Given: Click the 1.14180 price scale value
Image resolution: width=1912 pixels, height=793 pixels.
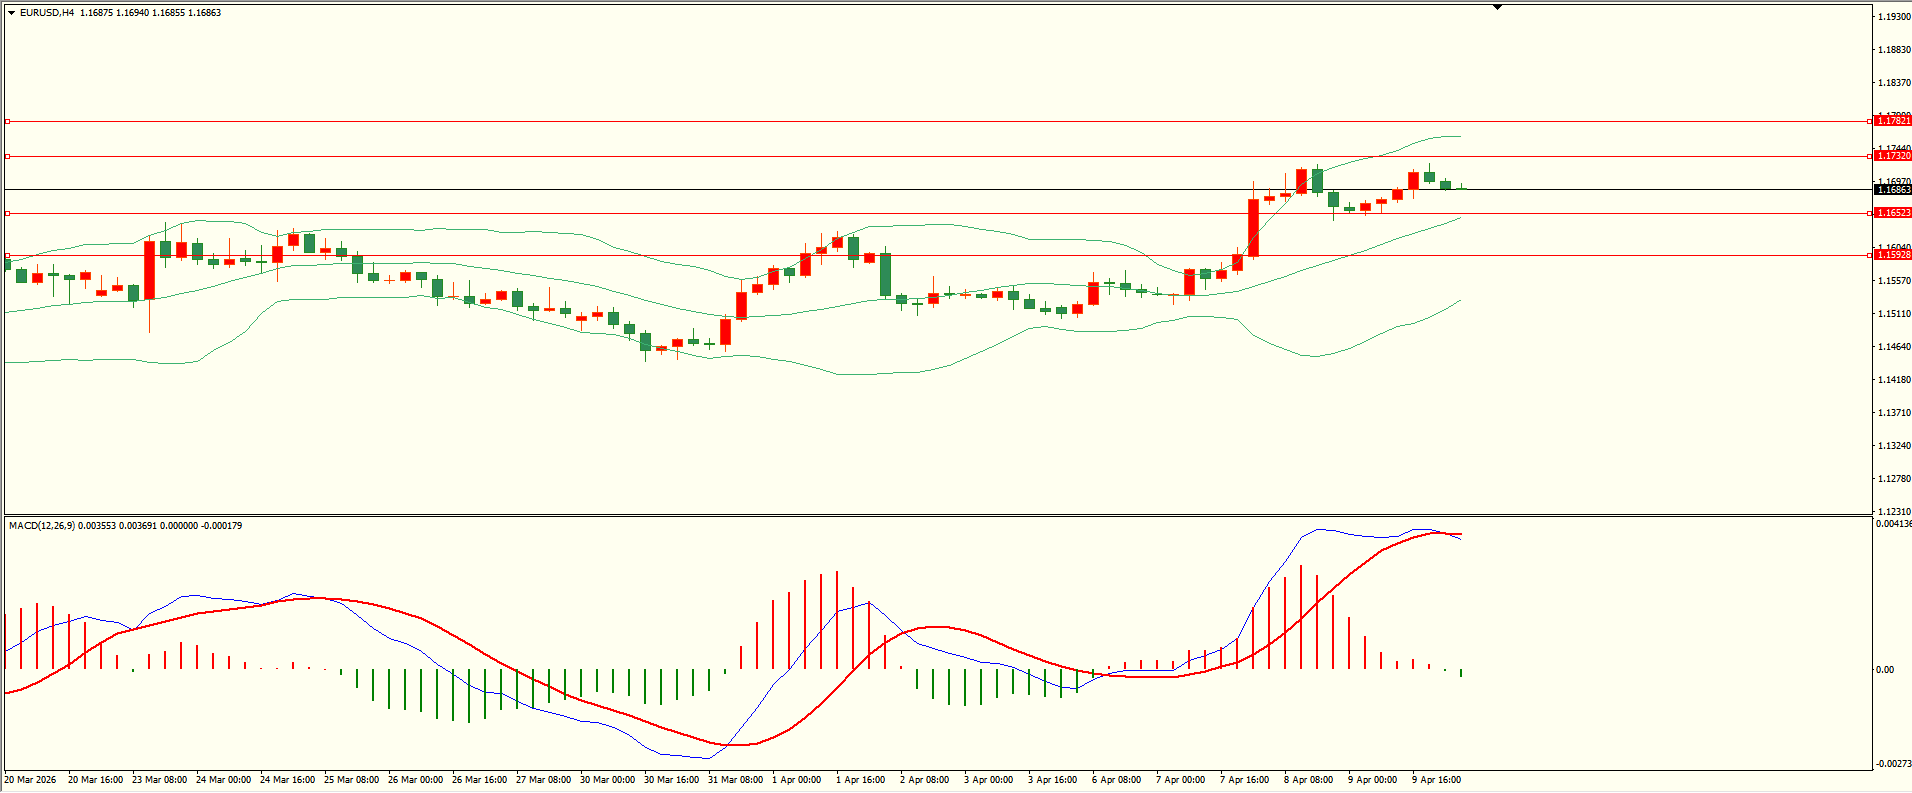Looking at the screenshot, I should pyautogui.click(x=1894, y=380).
